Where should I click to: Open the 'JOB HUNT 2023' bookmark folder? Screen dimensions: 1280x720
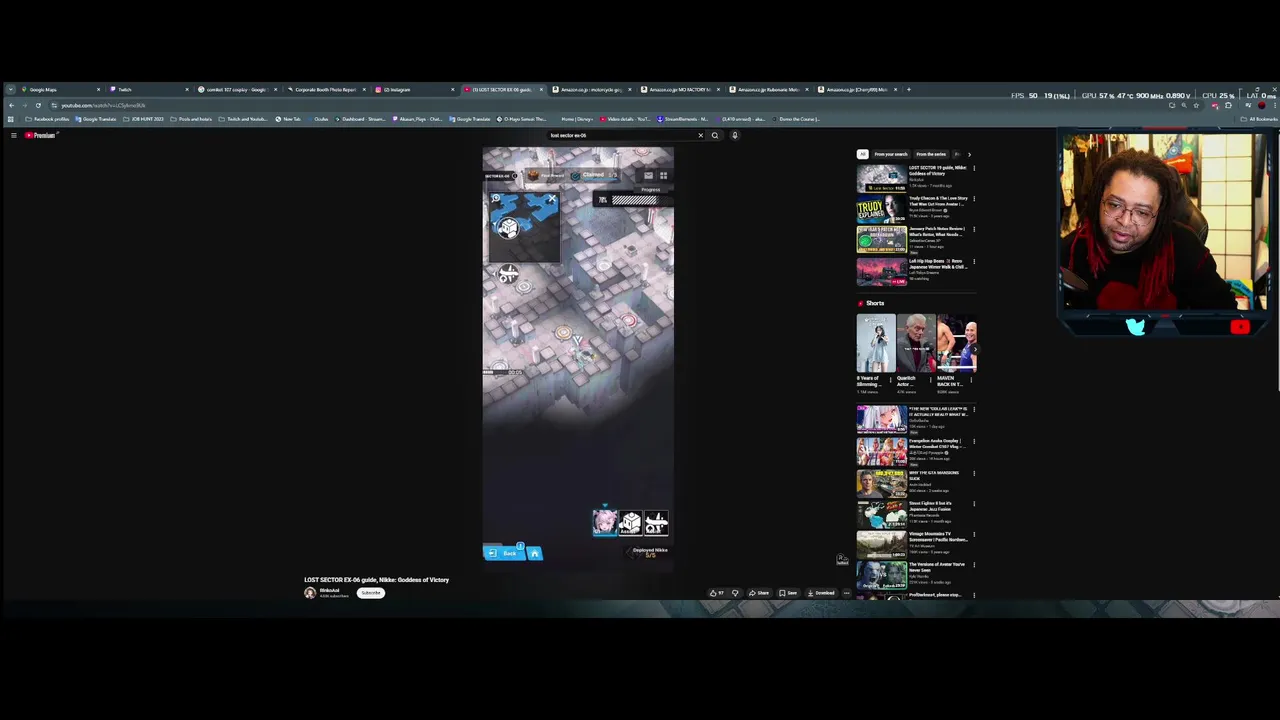pyautogui.click(x=142, y=119)
